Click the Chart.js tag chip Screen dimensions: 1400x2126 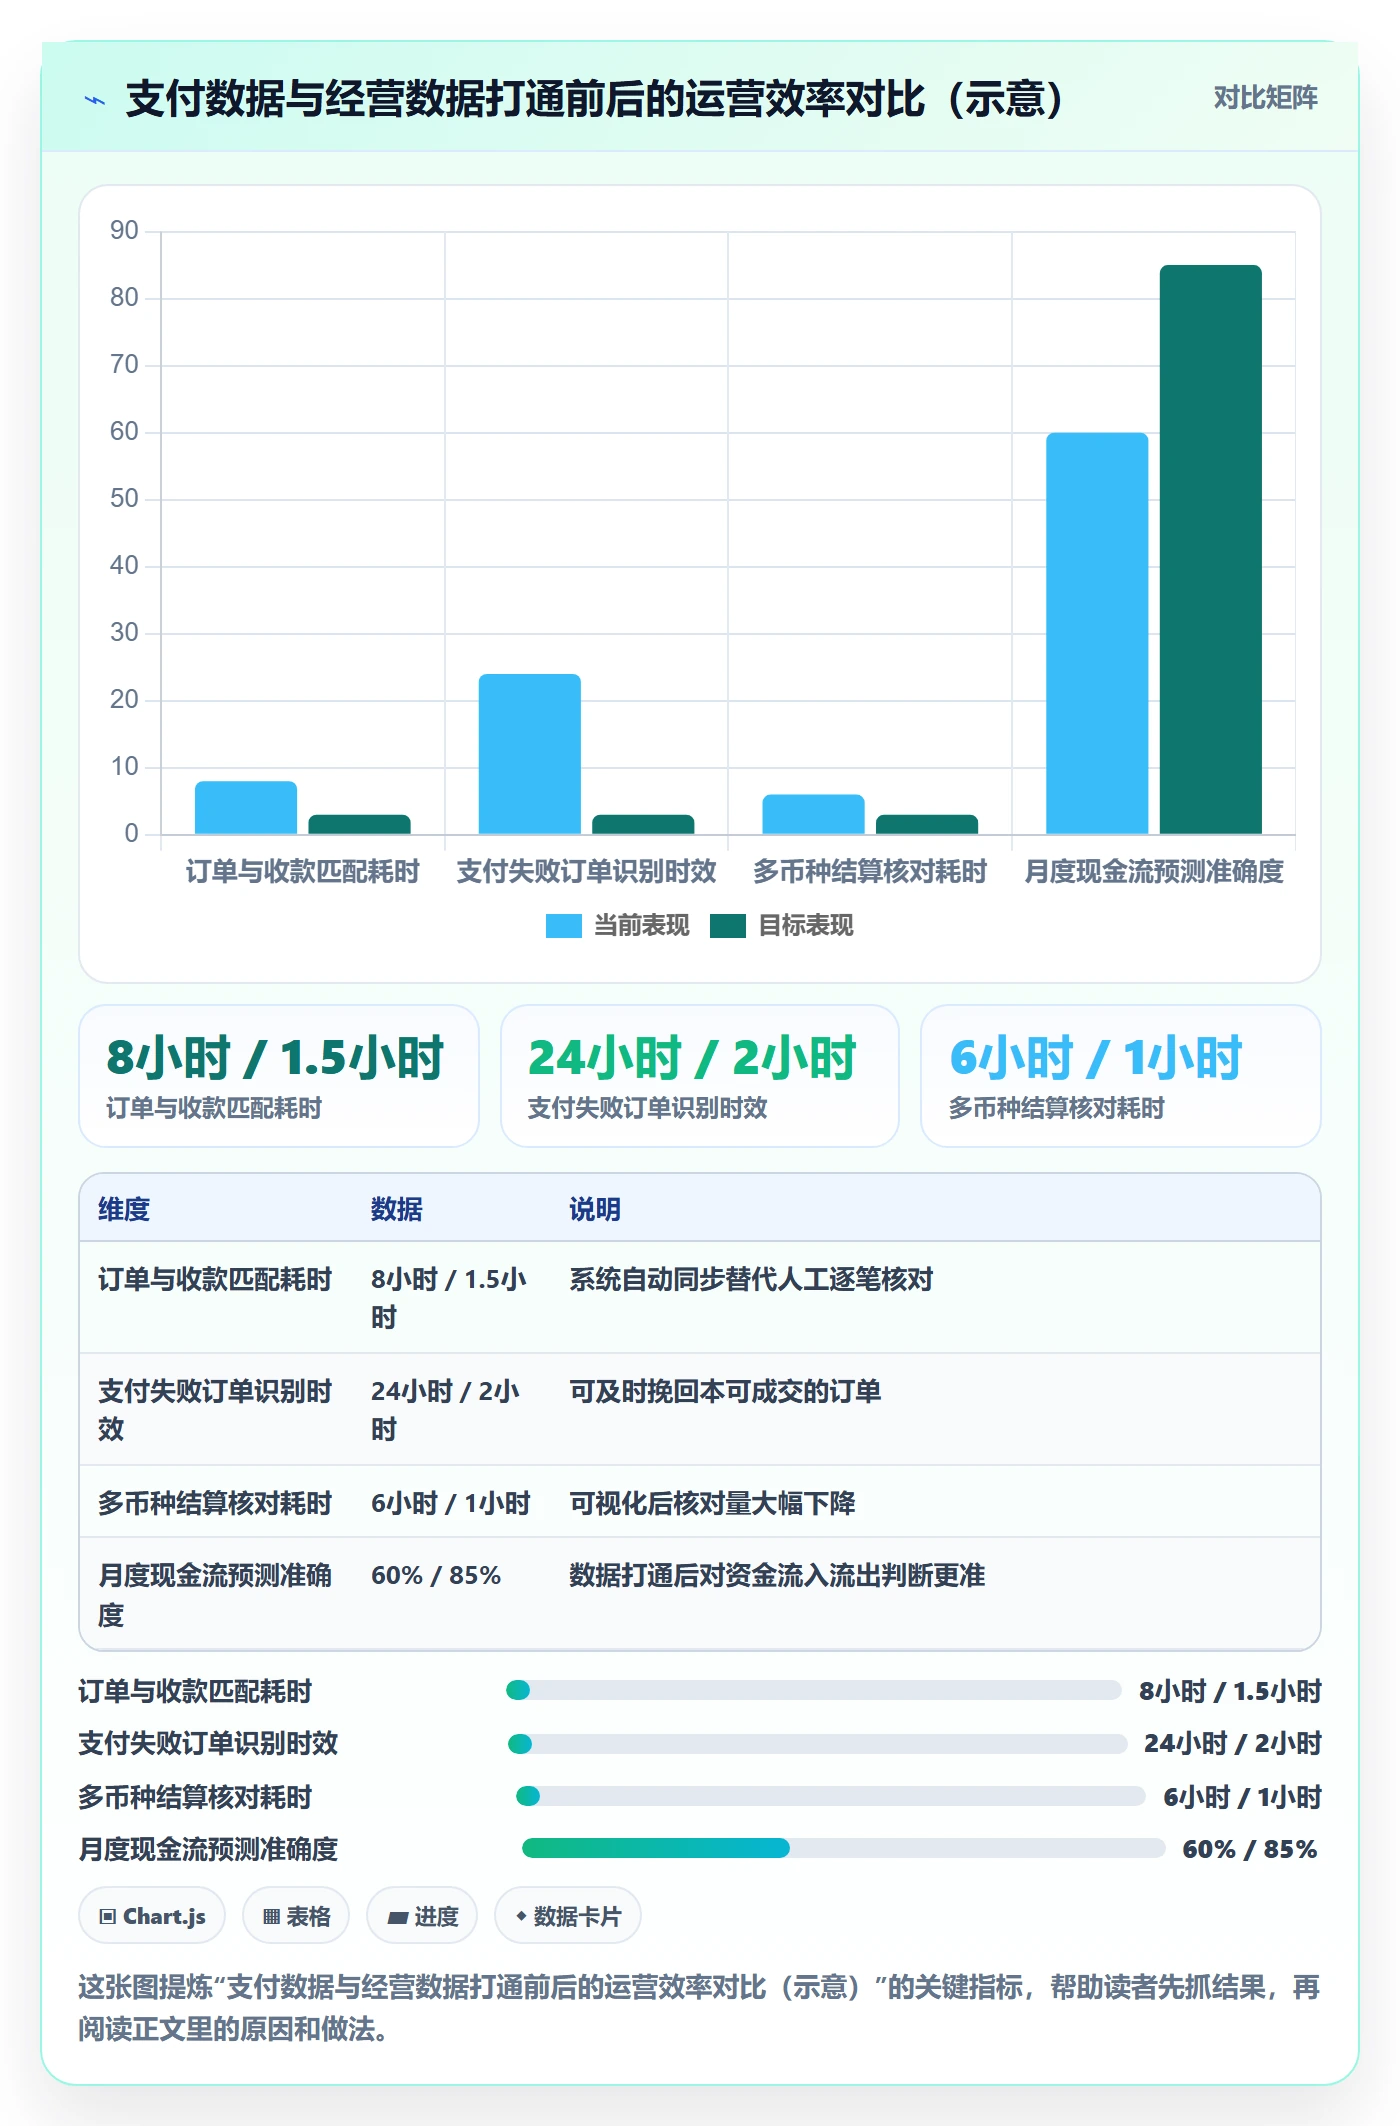[x=152, y=1916]
